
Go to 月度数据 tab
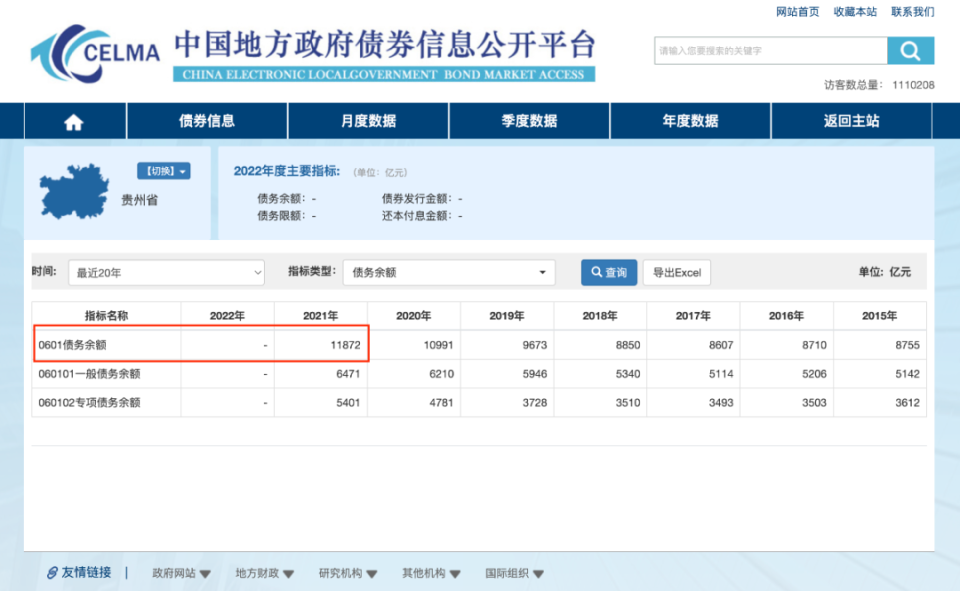(x=368, y=121)
